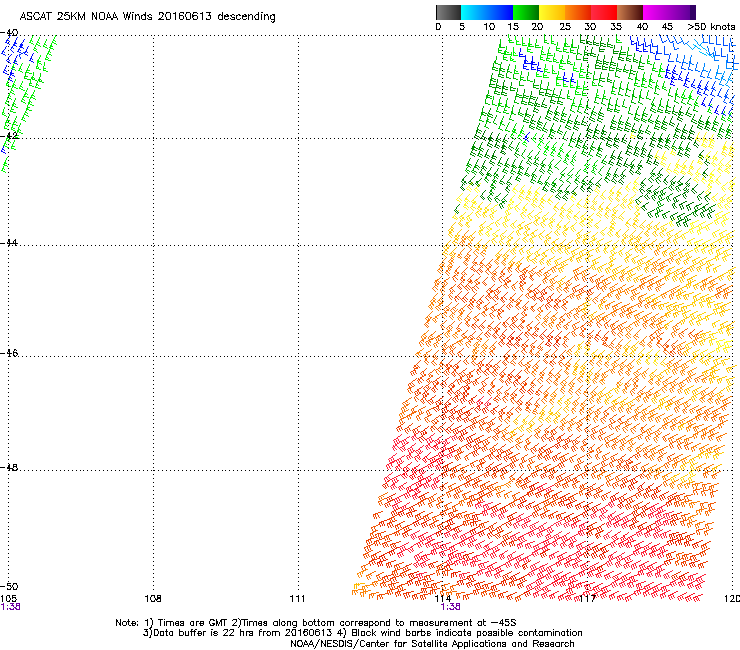Click the blue 10-15 knots legend color
The image size is (740, 650).
tap(500, 12)
